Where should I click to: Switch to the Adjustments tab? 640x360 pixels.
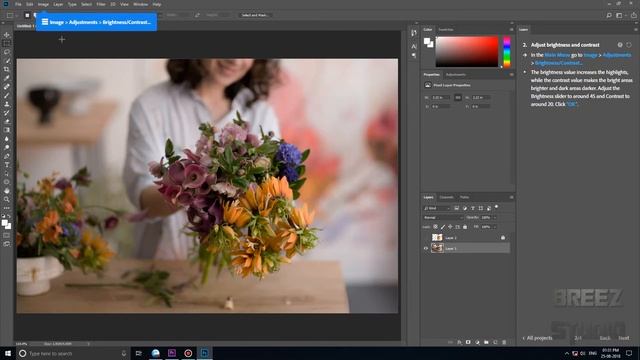(456, 74)
